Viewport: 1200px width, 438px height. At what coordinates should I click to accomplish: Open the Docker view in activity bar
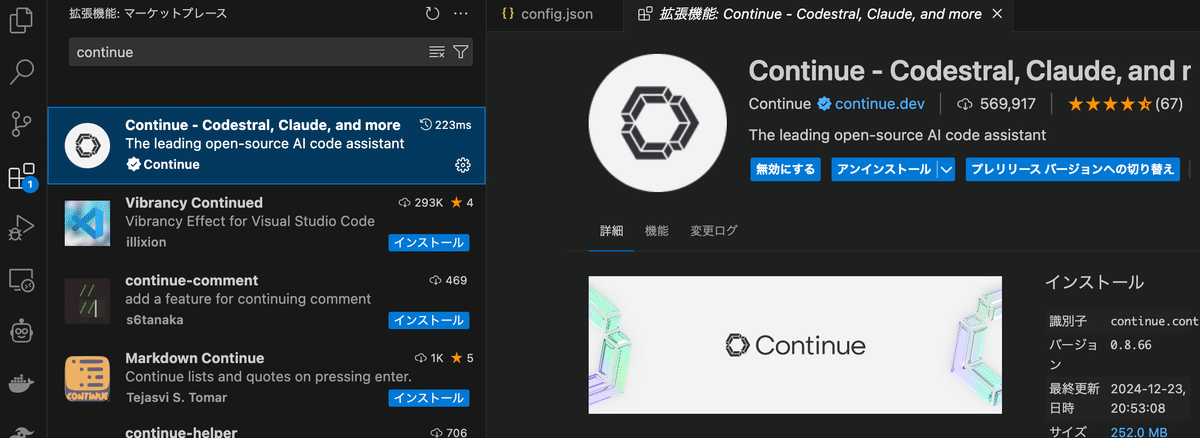click(22, 383)
